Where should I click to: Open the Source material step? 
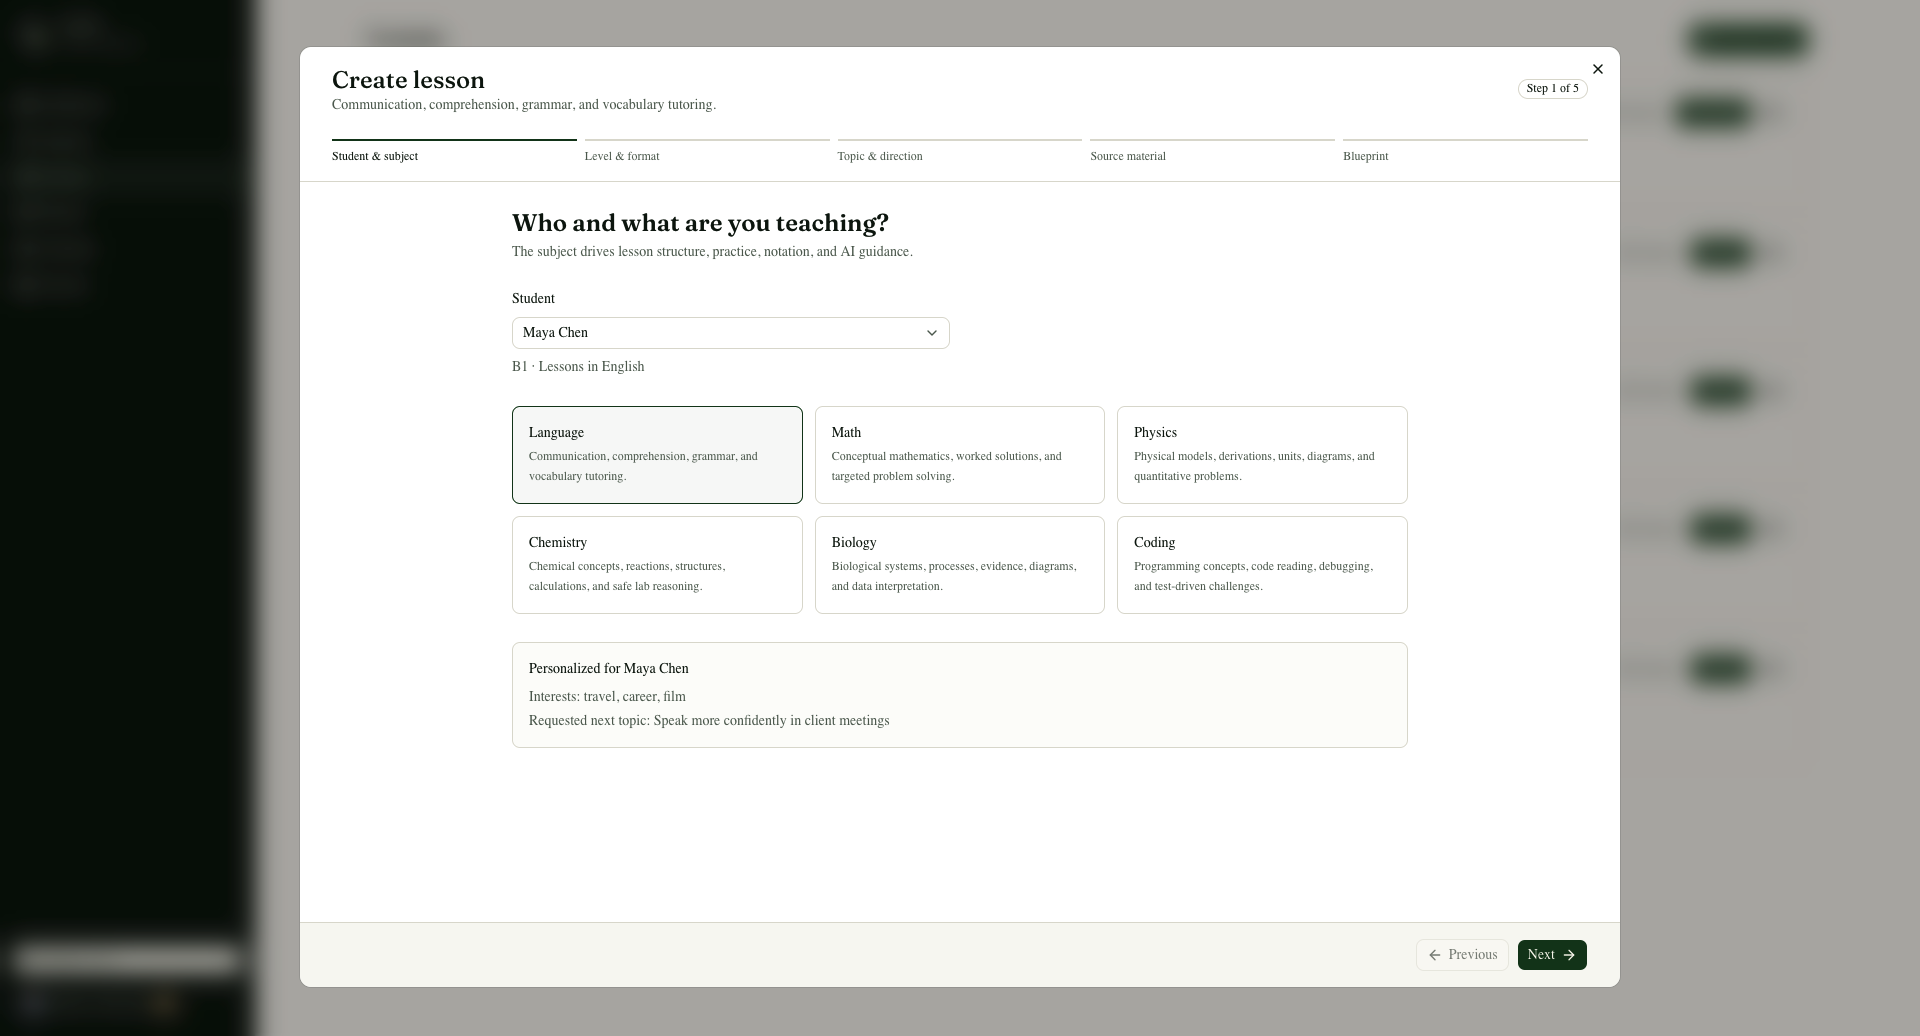(1212, 152)
